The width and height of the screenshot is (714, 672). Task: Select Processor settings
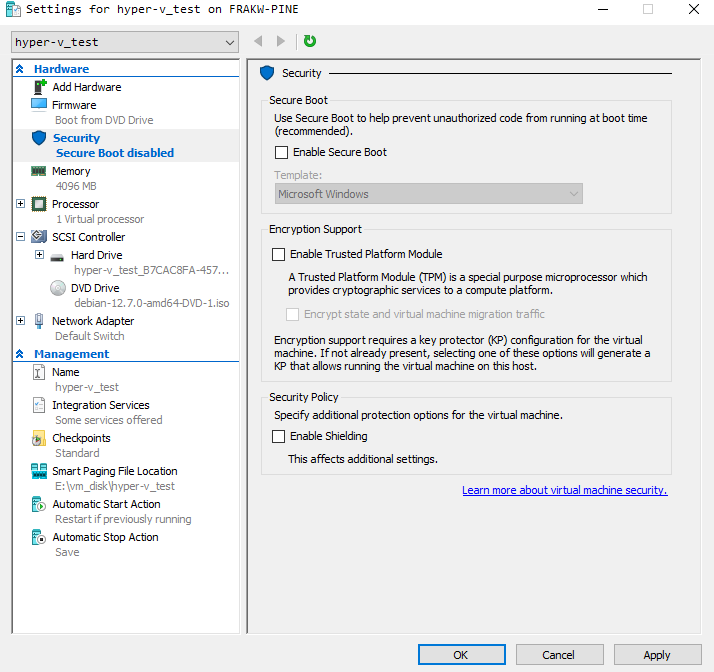click(76, 204)
